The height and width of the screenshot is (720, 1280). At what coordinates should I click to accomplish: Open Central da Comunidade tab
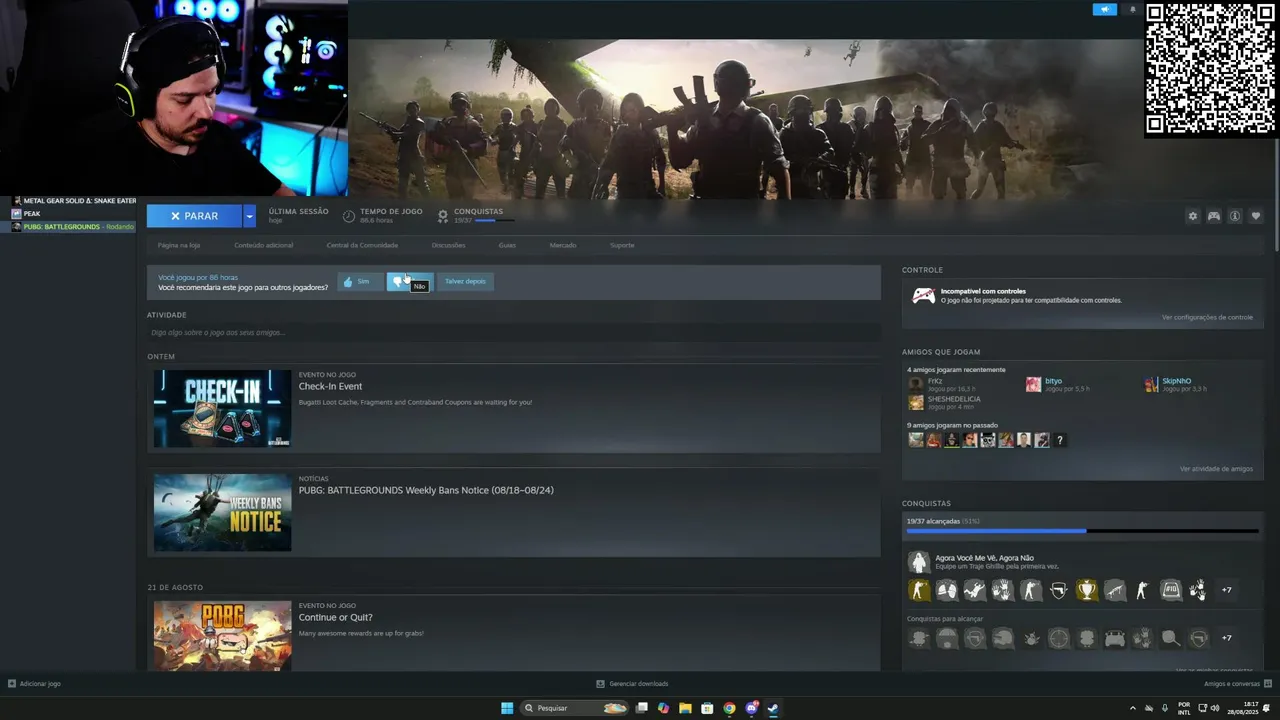362,245
